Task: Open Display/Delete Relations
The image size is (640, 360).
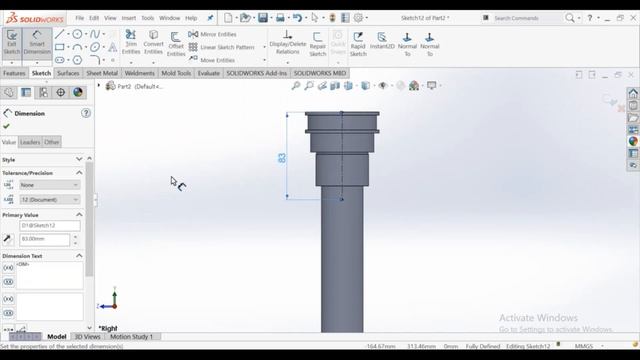Action: point(287,42)
